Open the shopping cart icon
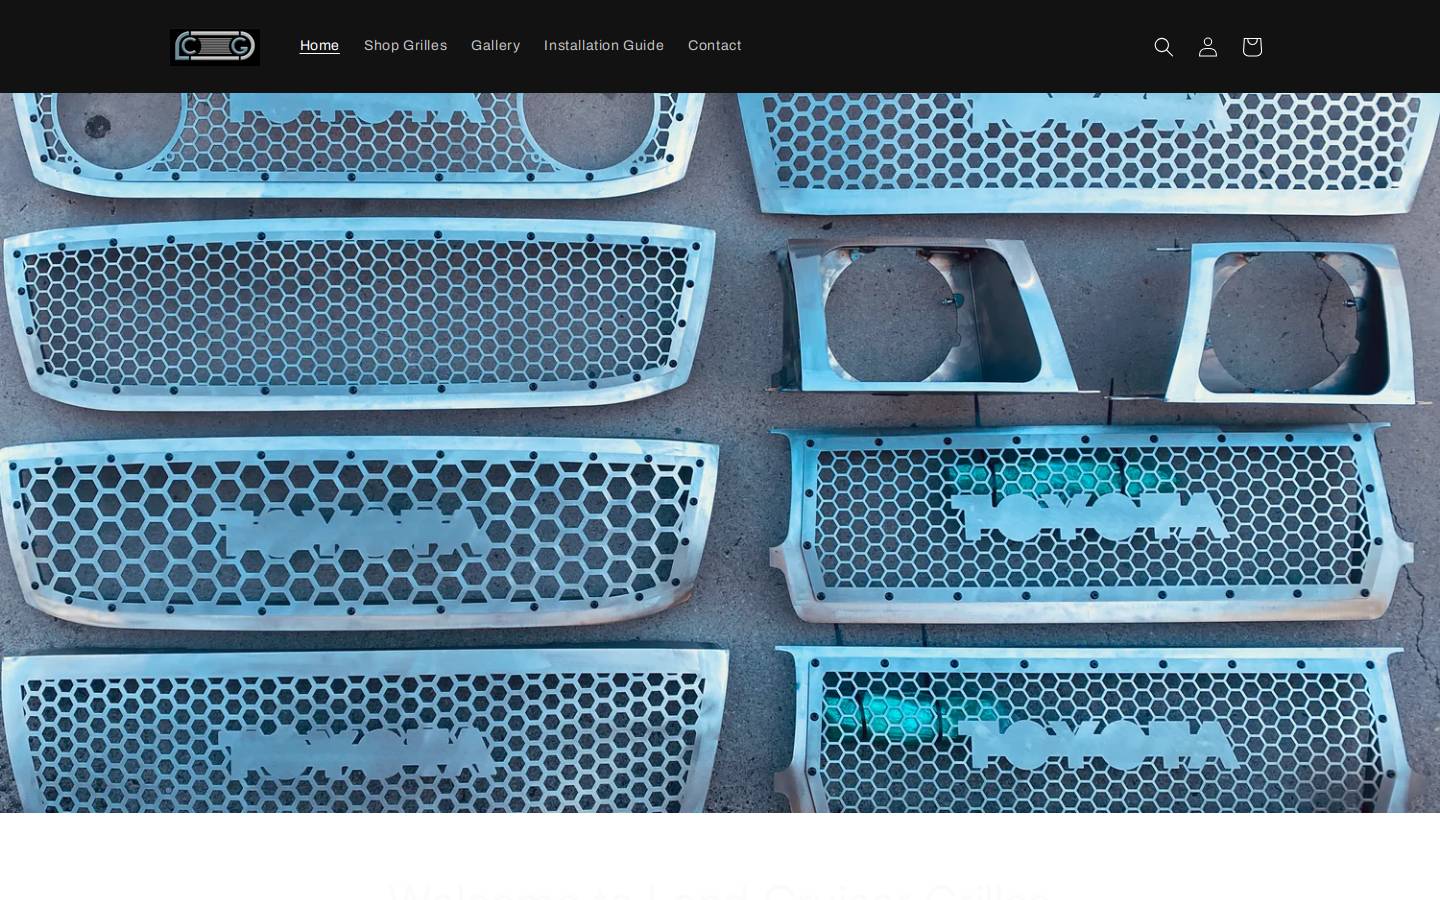 click(1251, 47)
